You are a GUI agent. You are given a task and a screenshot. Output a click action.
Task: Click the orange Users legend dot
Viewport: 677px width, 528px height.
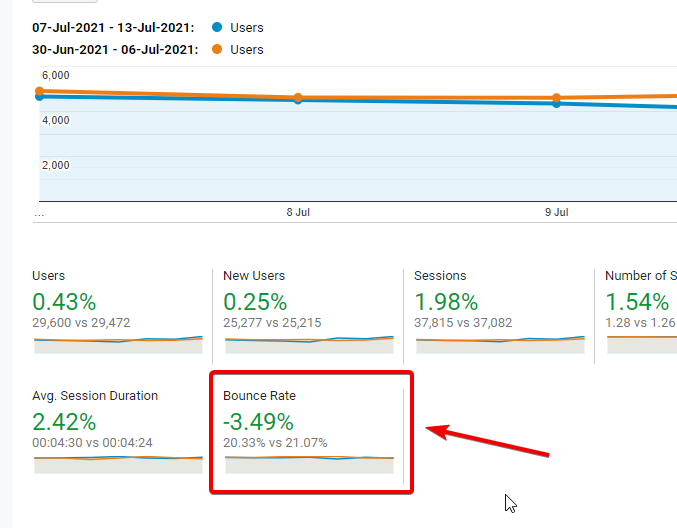217,49
